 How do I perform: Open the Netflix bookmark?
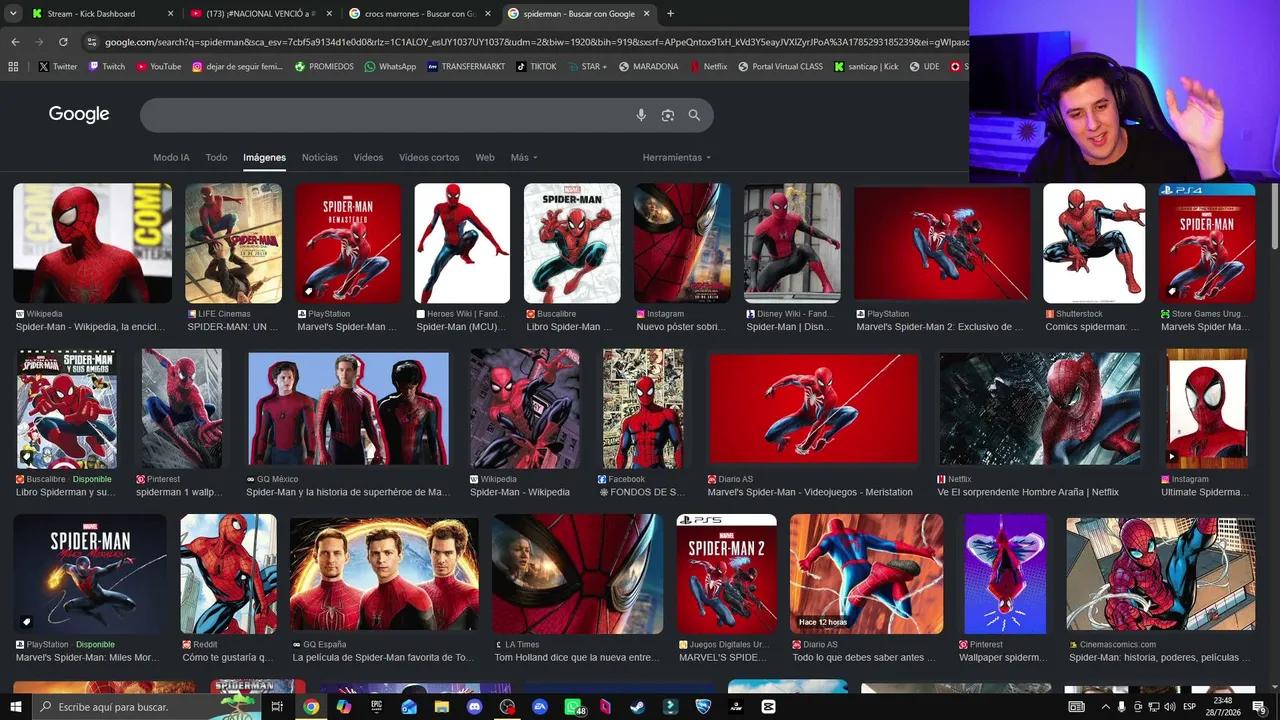pyautogui.click(x=708, y=67)
